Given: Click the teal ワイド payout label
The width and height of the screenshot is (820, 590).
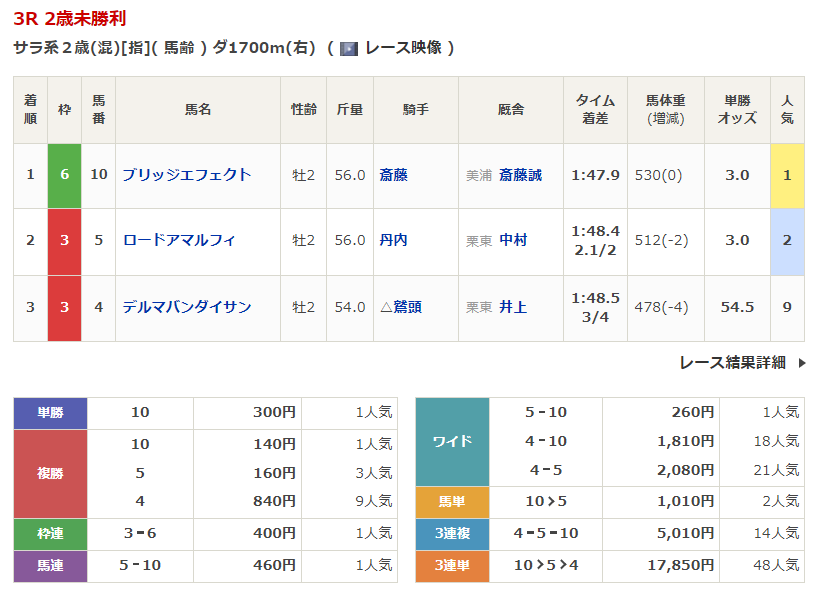Looking at the screenshot, I should point(452,441).
